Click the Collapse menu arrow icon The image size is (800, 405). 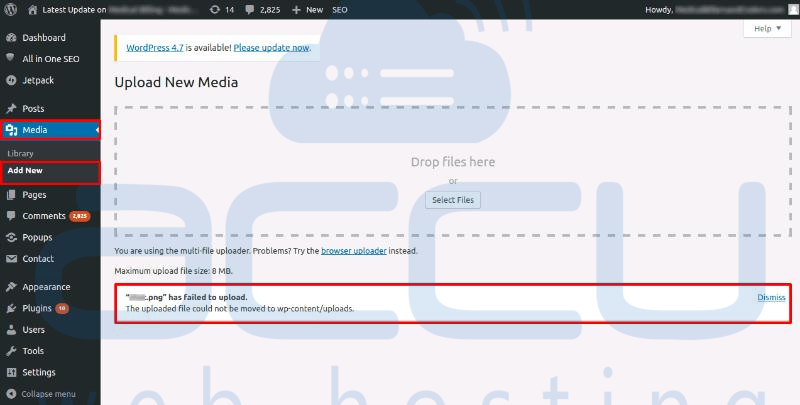[11, 394]
